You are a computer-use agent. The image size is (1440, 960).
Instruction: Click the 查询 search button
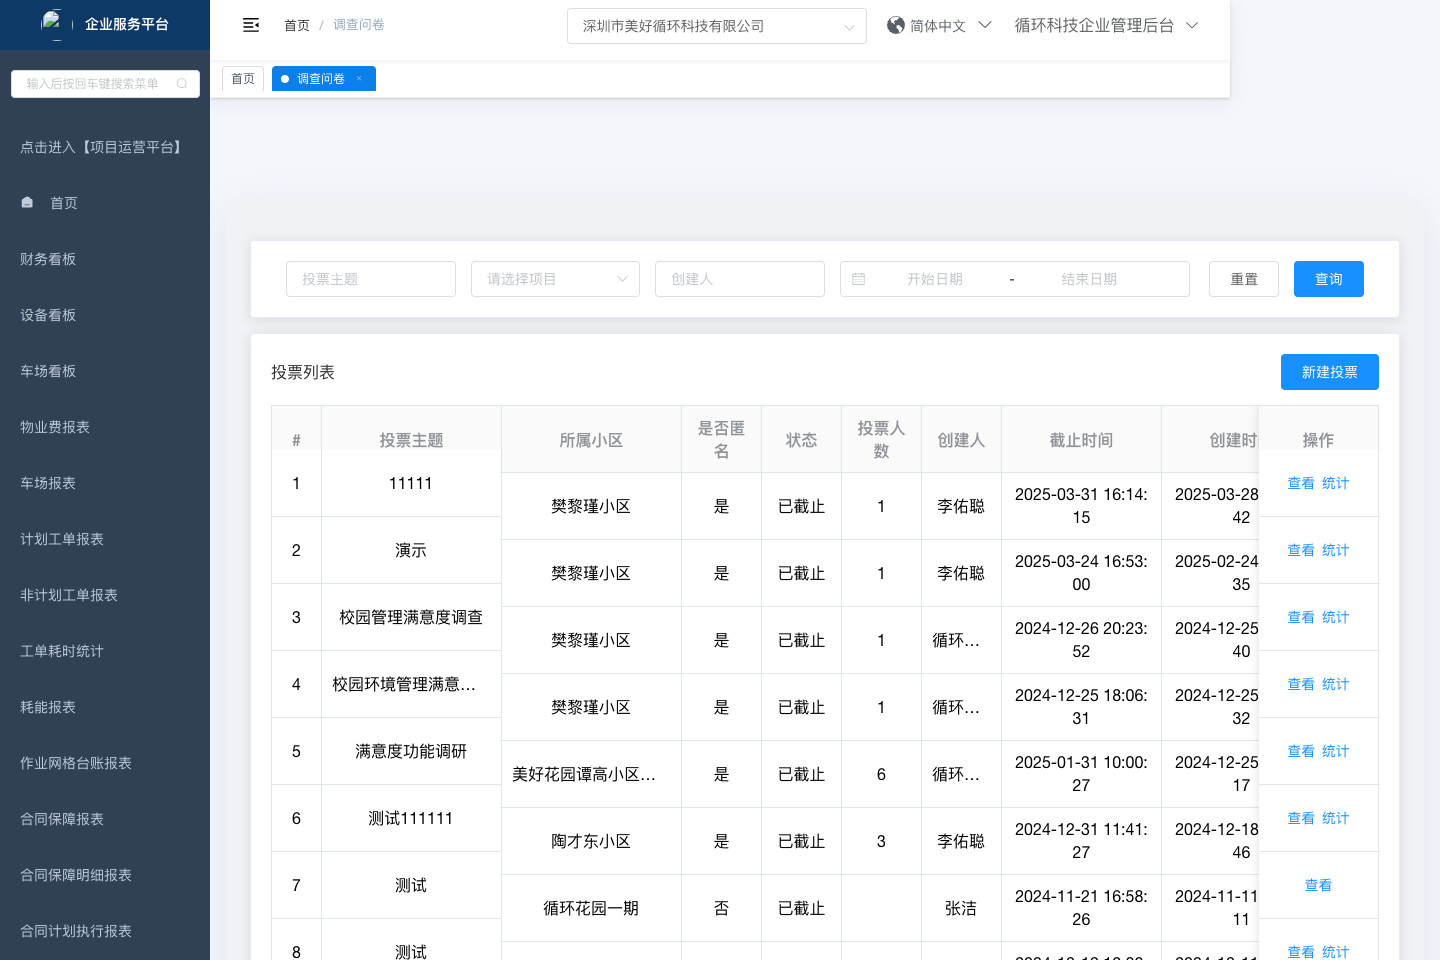click(x=1328, y=279)
